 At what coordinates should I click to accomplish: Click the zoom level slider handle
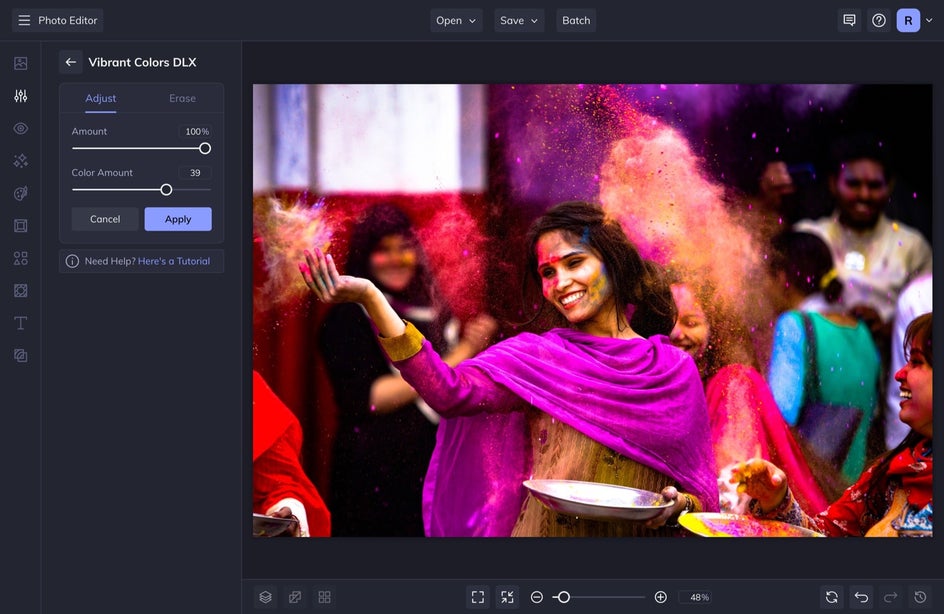pos(564,597)
